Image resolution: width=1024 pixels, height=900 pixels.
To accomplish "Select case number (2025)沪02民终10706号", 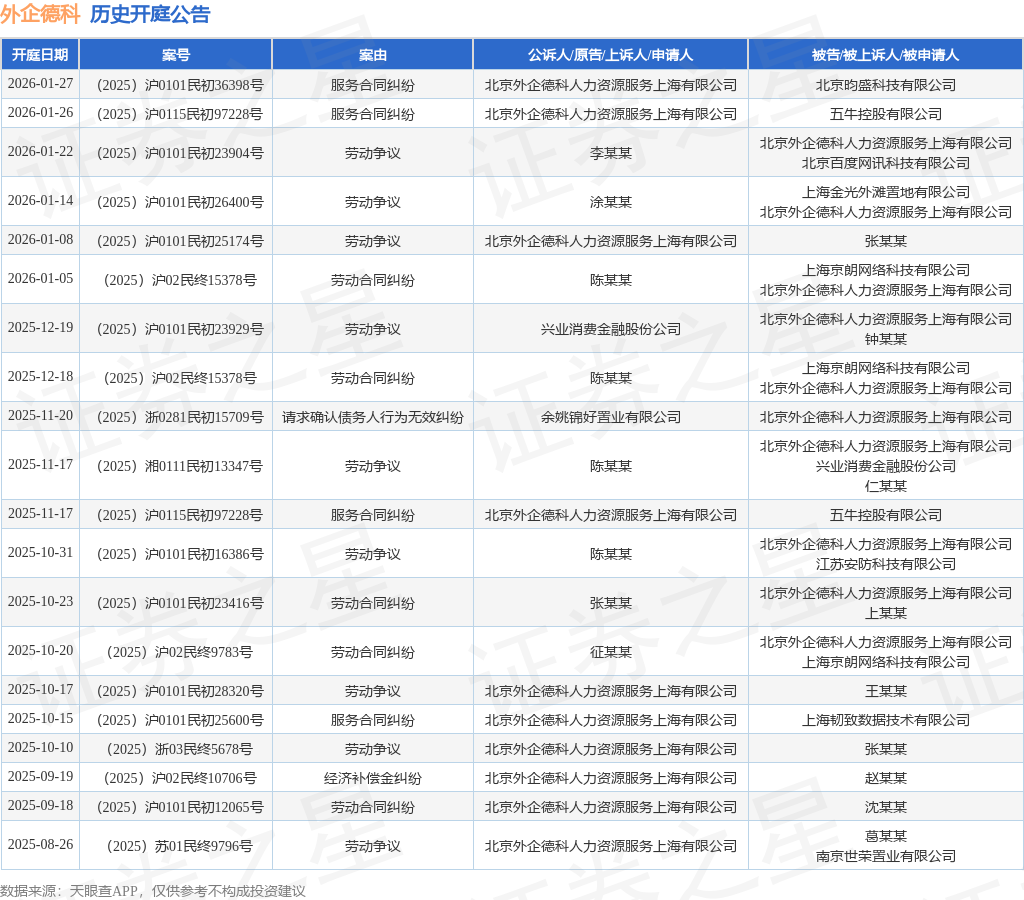I will (x=180, y=778).
